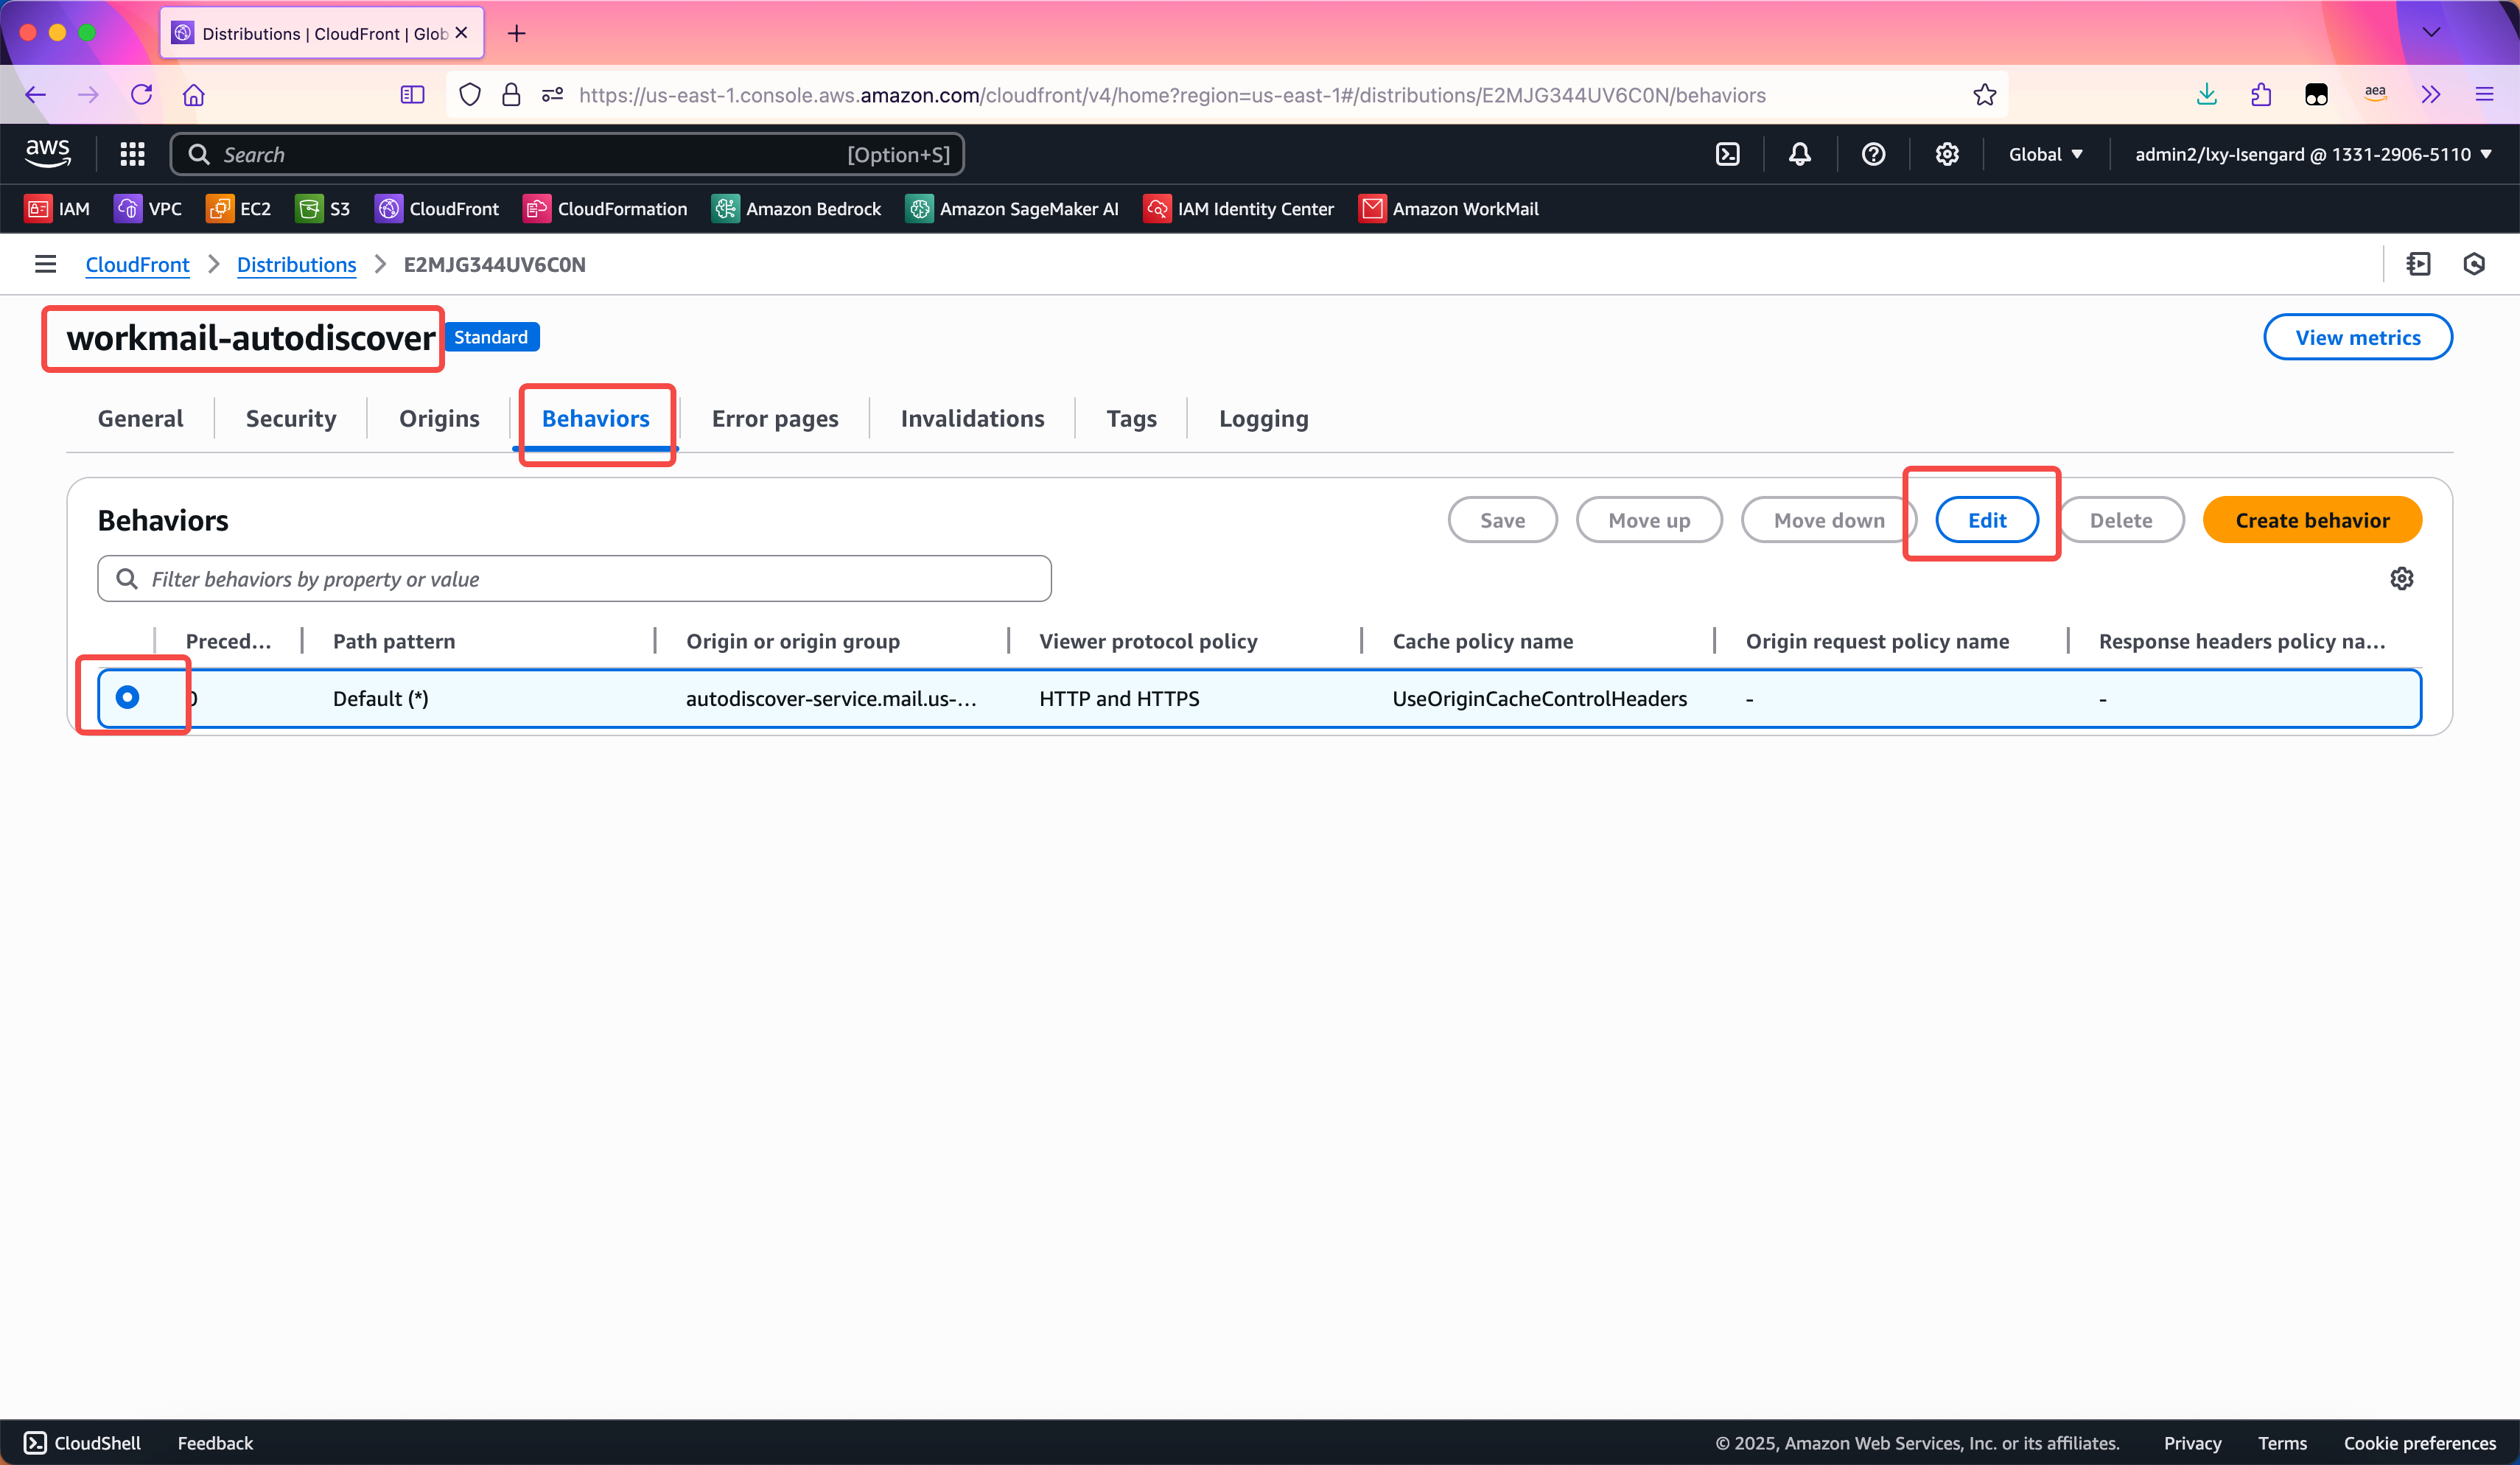Switch to the Origins tab

point(439,418)
